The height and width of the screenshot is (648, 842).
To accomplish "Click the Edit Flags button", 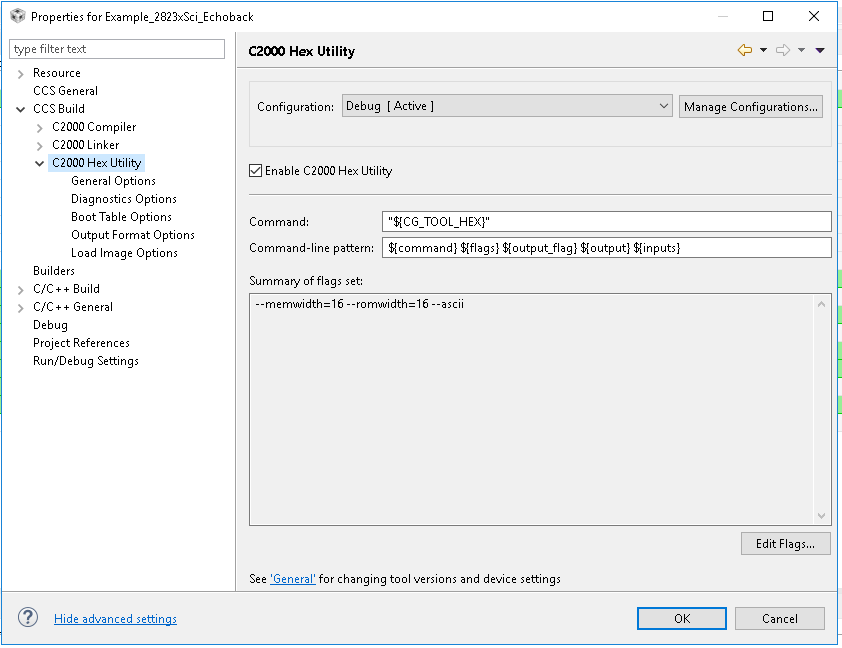I will (785, 544).
